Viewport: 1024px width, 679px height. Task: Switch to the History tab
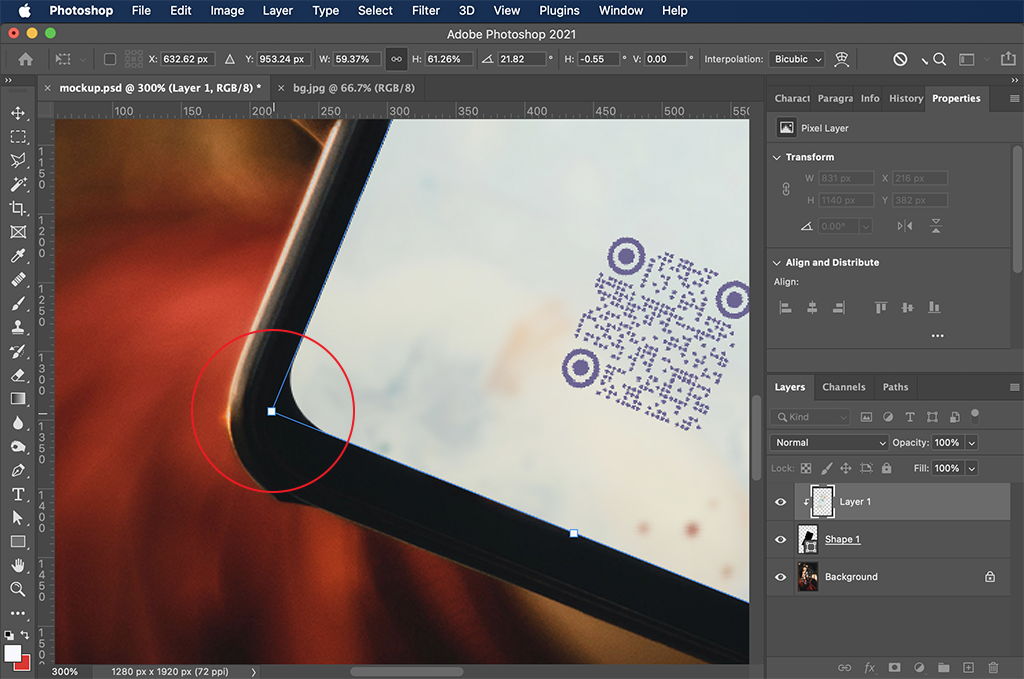click(x=906, y=99)
